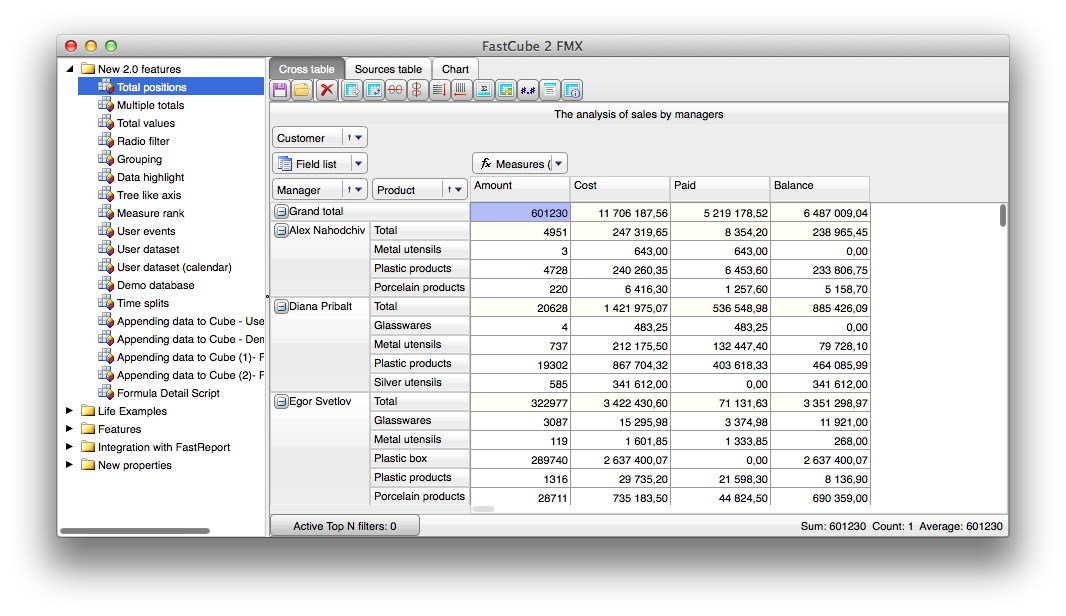
Task: Open the Grouping example
Action: tap(139, 159)
